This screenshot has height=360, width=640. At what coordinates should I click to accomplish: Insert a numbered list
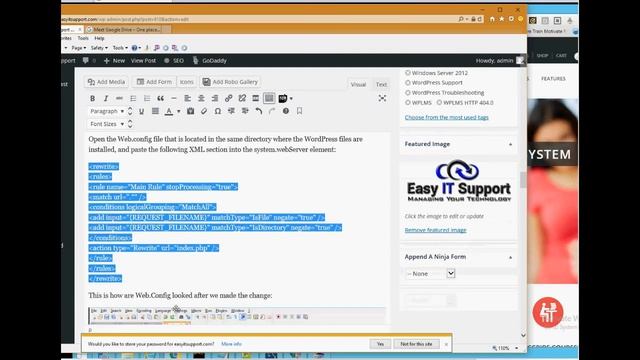147,98
